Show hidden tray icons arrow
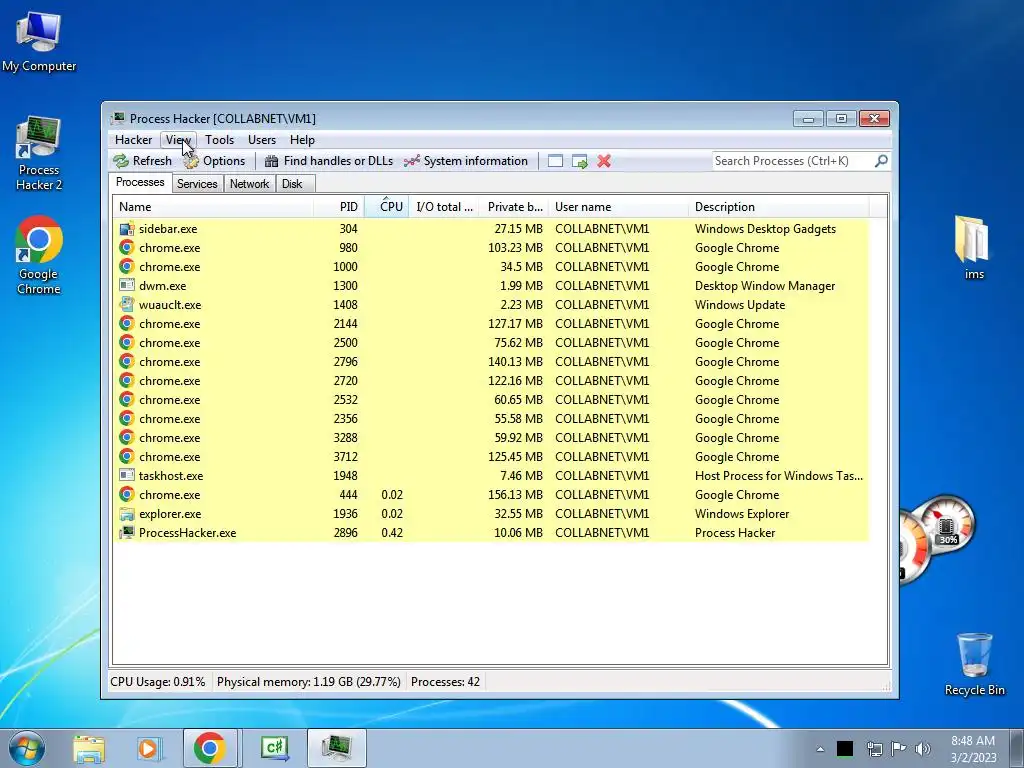Viewport: 1024px width, 768px height. coord(820,749)
